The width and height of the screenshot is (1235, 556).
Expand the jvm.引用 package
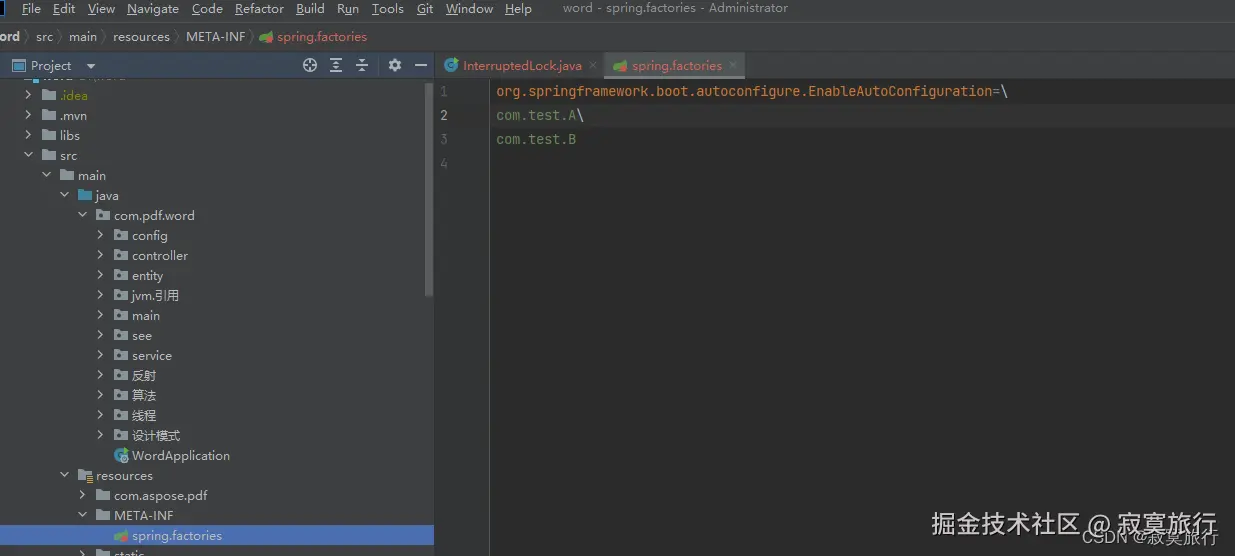[x=101, y=295]
